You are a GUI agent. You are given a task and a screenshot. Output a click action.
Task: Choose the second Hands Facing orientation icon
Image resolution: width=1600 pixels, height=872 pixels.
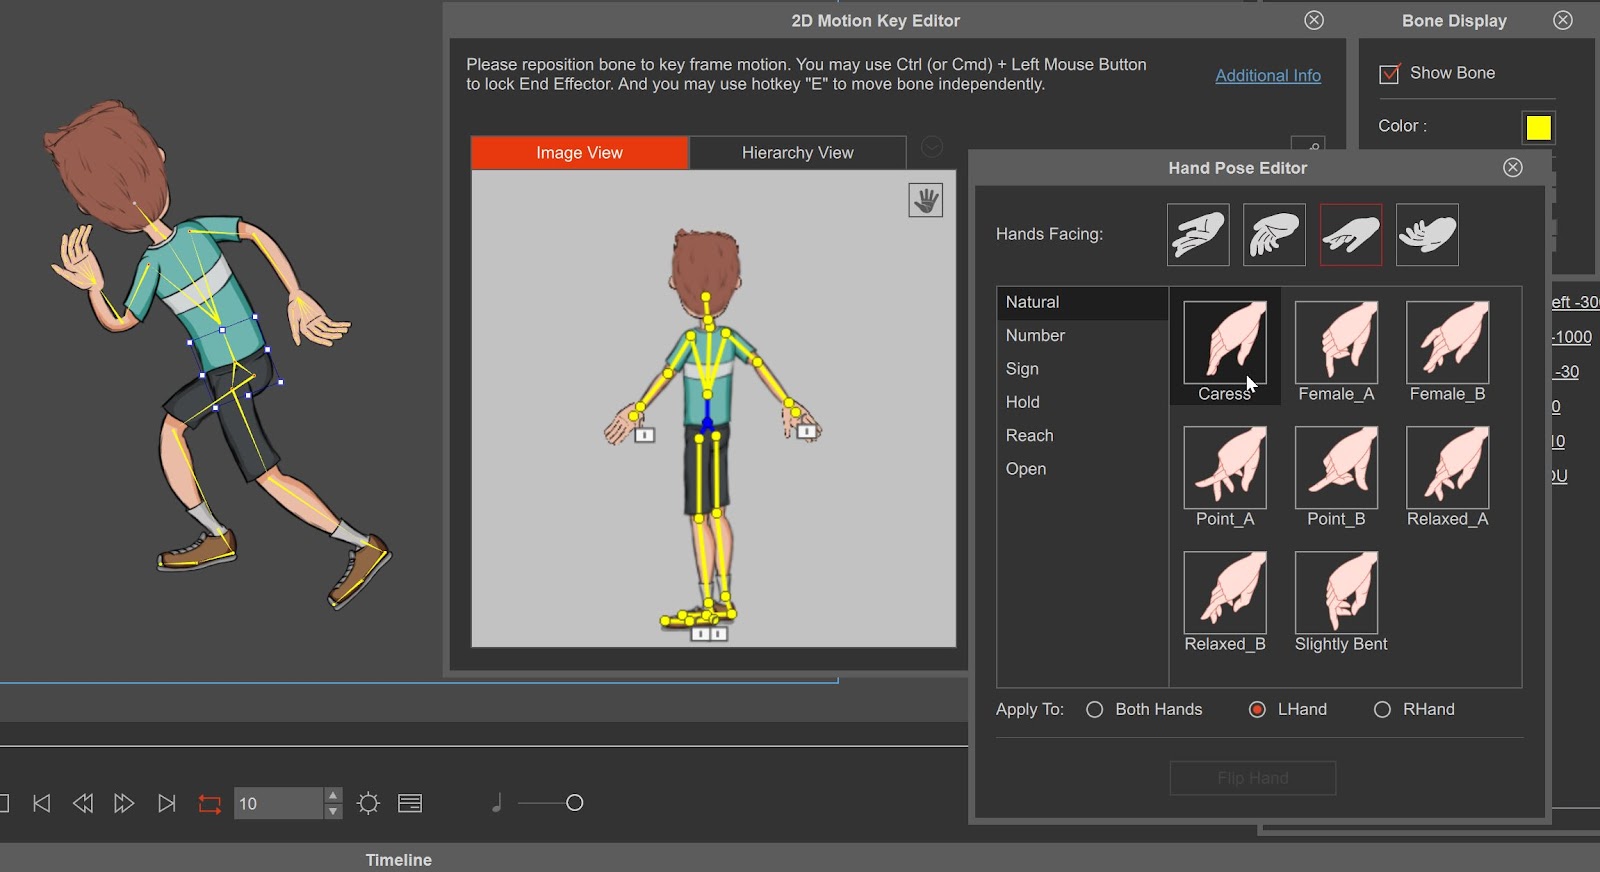(x=1273, y=235)
